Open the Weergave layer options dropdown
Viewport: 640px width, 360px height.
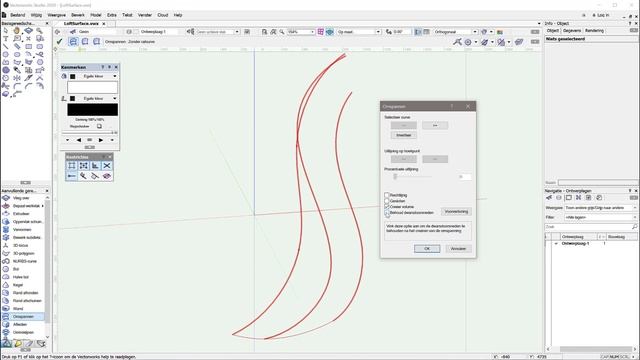600,208
